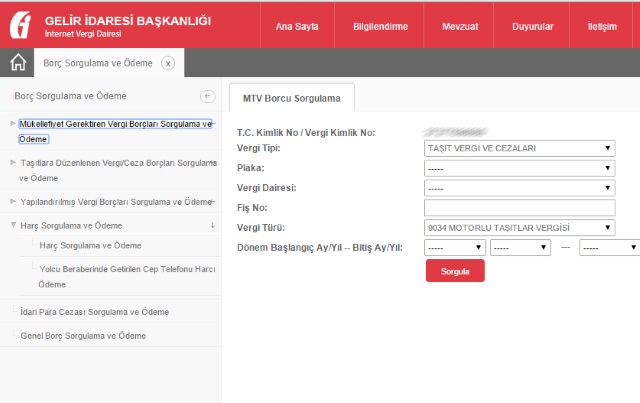Open the Bitiş month dropdown

pyautogui.click(x=609, y=247)
